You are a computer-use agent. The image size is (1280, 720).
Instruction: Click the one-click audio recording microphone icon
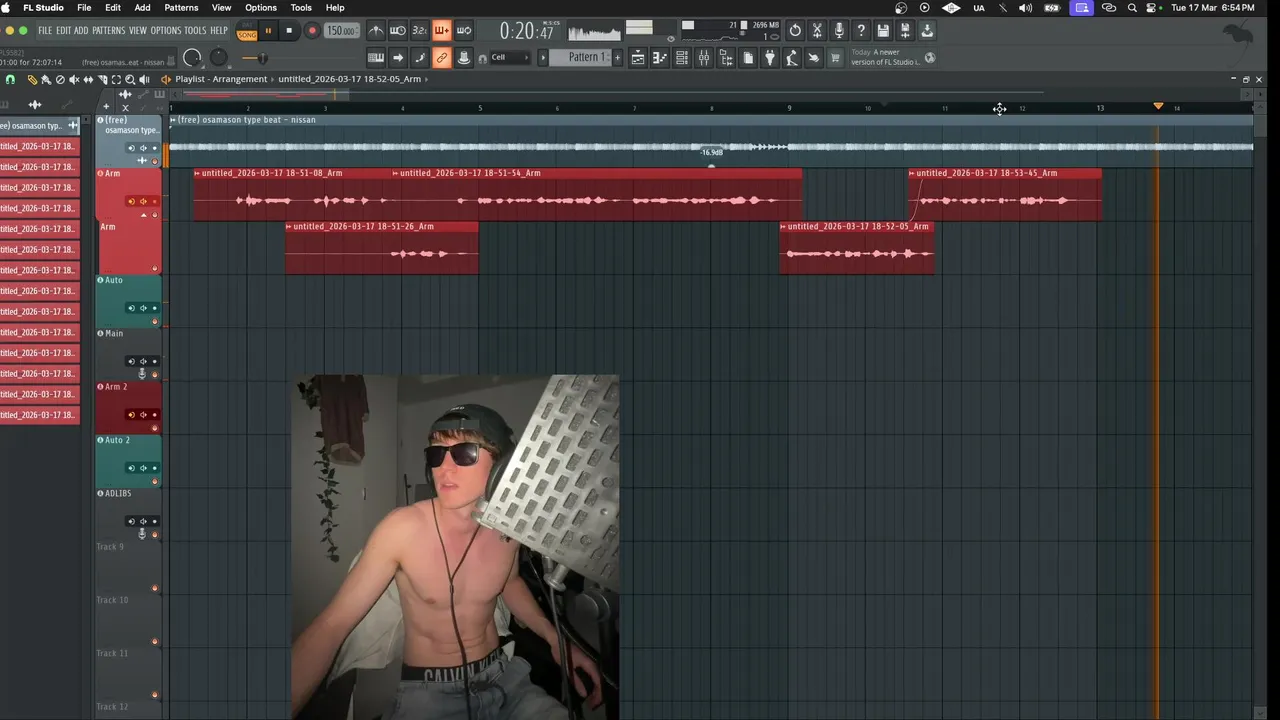839,31
